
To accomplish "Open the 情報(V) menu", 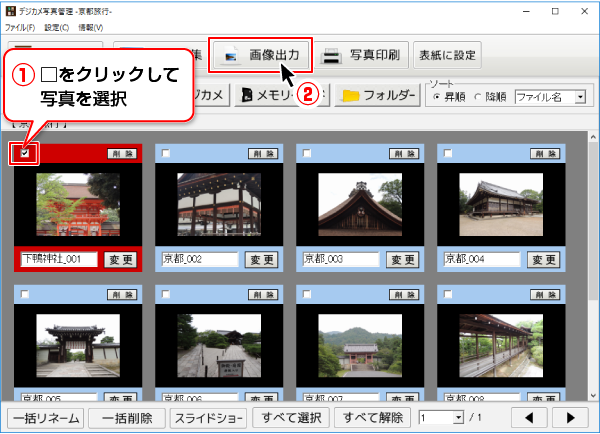I will [x=91, y=28].
